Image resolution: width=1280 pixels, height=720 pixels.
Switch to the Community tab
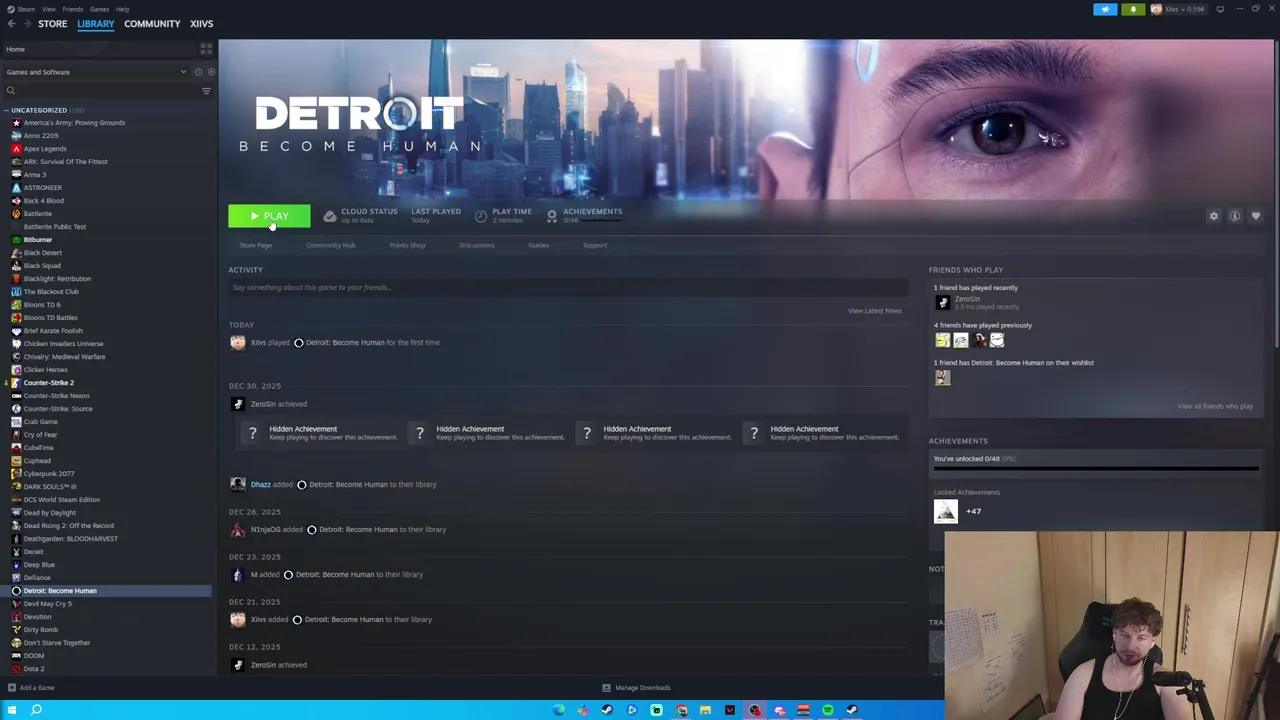pos(152,24)
